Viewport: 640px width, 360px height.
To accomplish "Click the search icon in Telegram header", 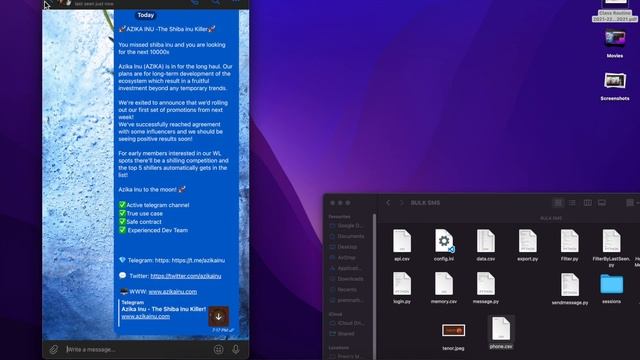I will pos(216,2).
